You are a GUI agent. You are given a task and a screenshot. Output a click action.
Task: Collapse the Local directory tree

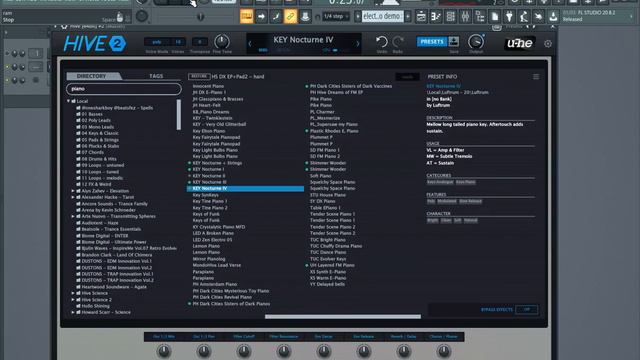point(69,101)
